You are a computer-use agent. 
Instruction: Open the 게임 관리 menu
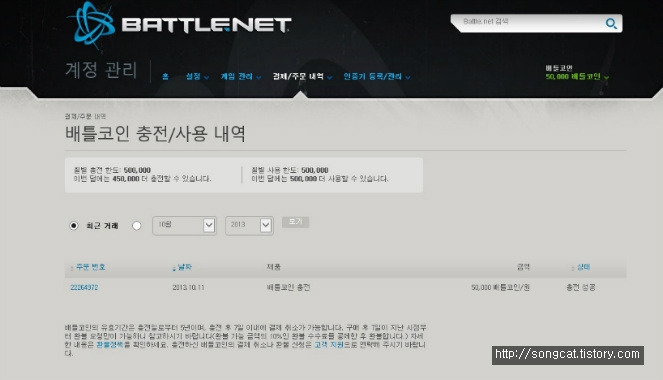(x=241, y=77)
